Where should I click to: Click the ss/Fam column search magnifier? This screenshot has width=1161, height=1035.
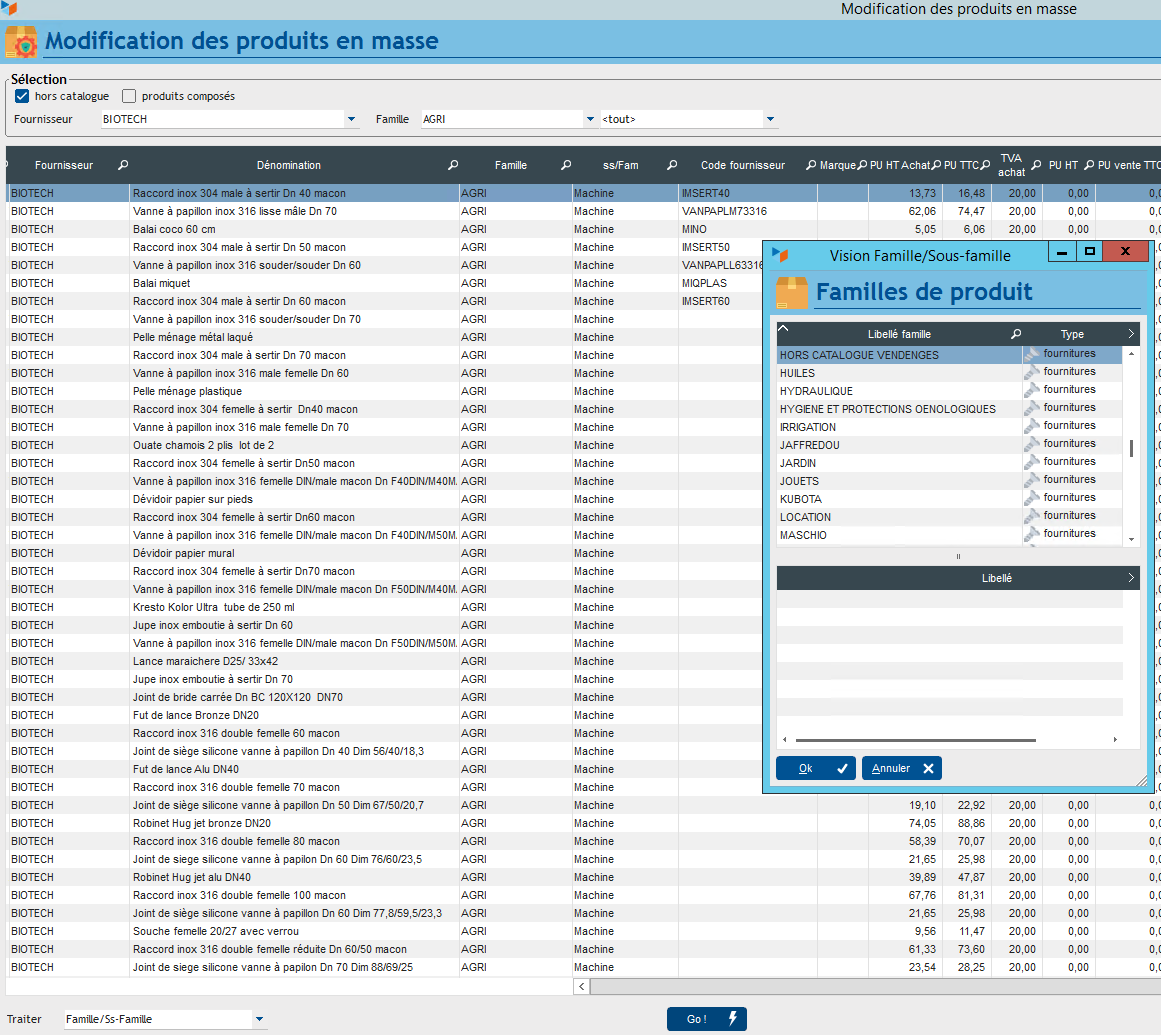tap(673, 165)
